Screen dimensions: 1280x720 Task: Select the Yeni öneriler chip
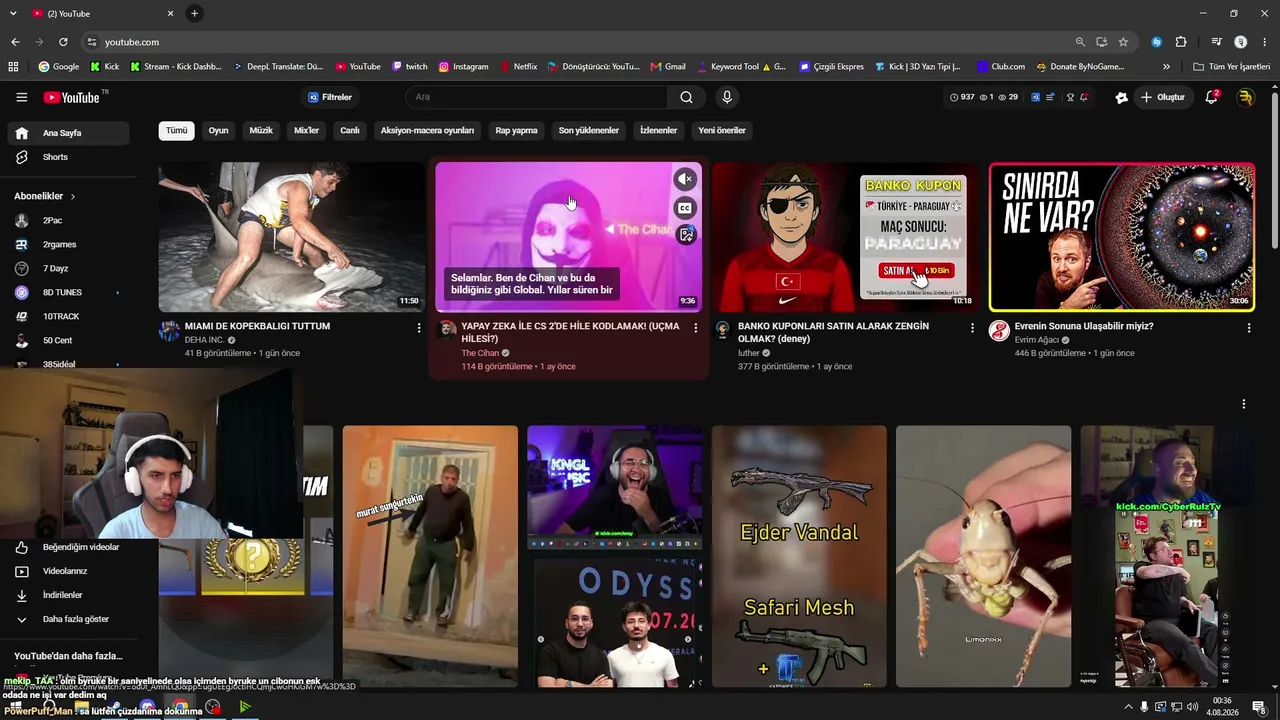722,130
